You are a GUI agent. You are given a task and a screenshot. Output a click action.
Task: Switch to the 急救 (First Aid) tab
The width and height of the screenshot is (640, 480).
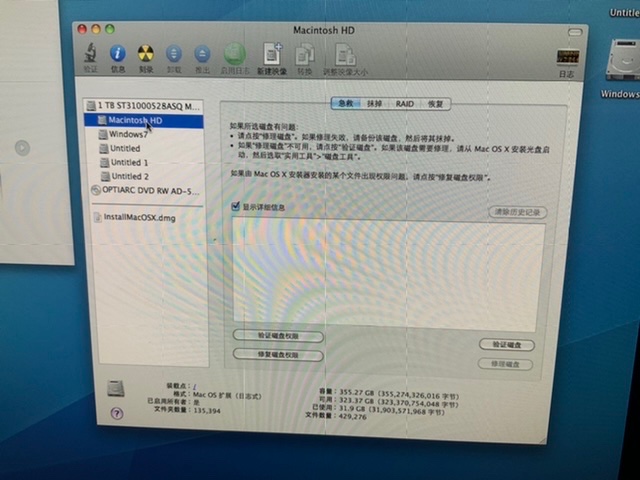(345, 103)
